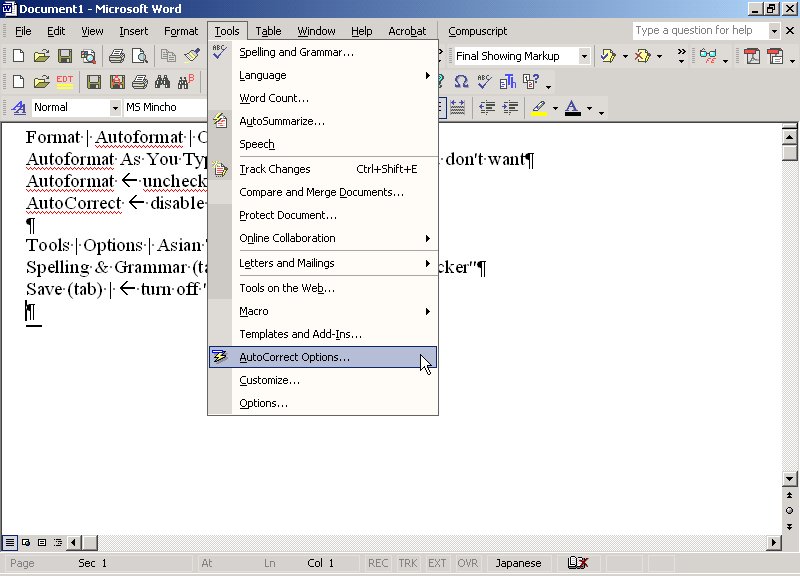Open the Normal style dropdown
The image size is (800, 576).
pyautogui.click(x=113, y=107)
